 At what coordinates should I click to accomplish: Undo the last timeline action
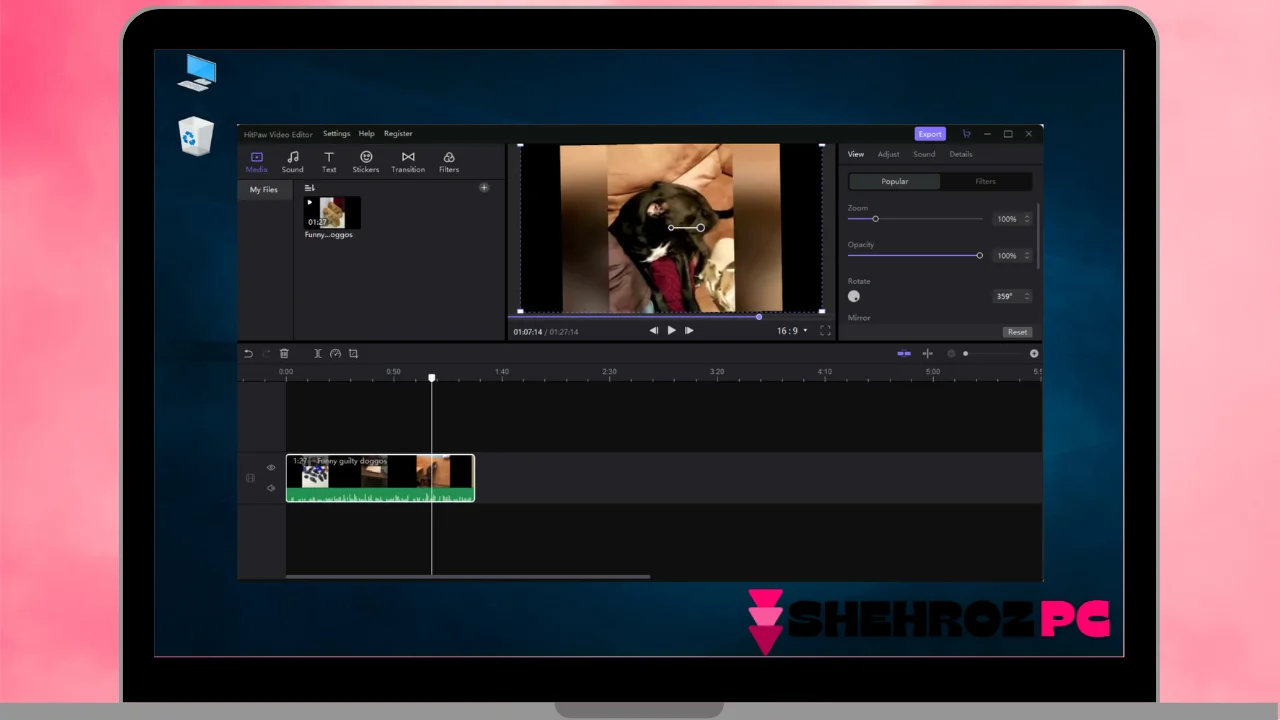[249, 353]
